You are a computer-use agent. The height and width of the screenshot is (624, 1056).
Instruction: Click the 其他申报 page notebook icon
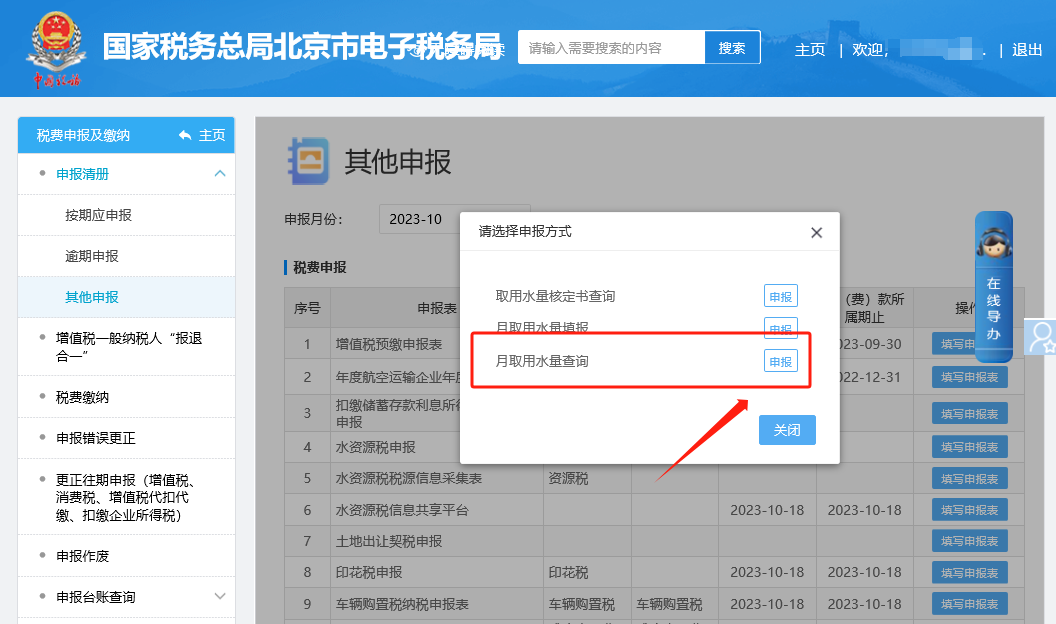click(x=308, y=161)
